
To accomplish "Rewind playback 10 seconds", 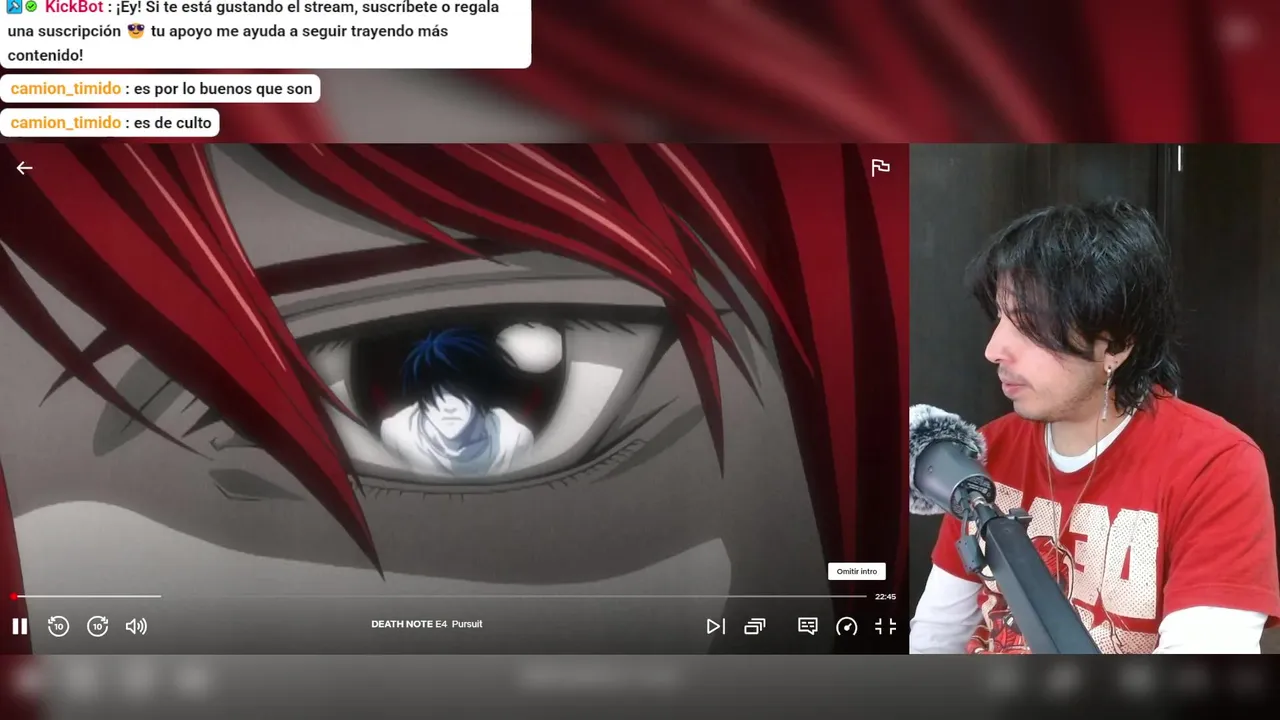I will [59, 626].
